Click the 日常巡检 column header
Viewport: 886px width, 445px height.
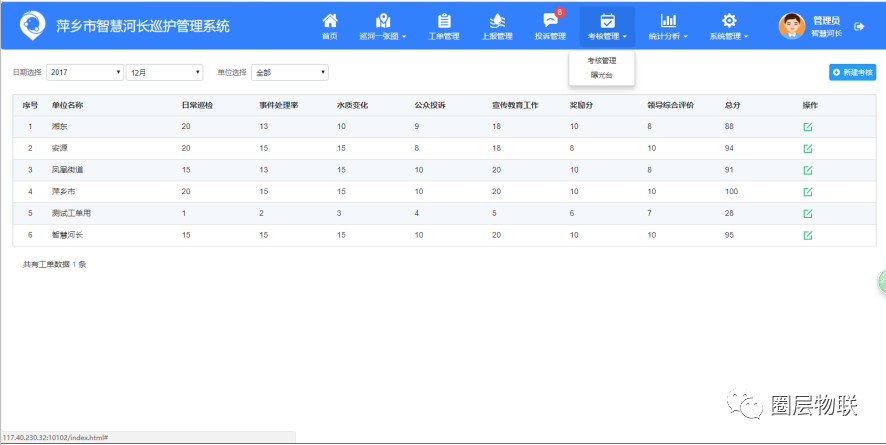point(197,105)
